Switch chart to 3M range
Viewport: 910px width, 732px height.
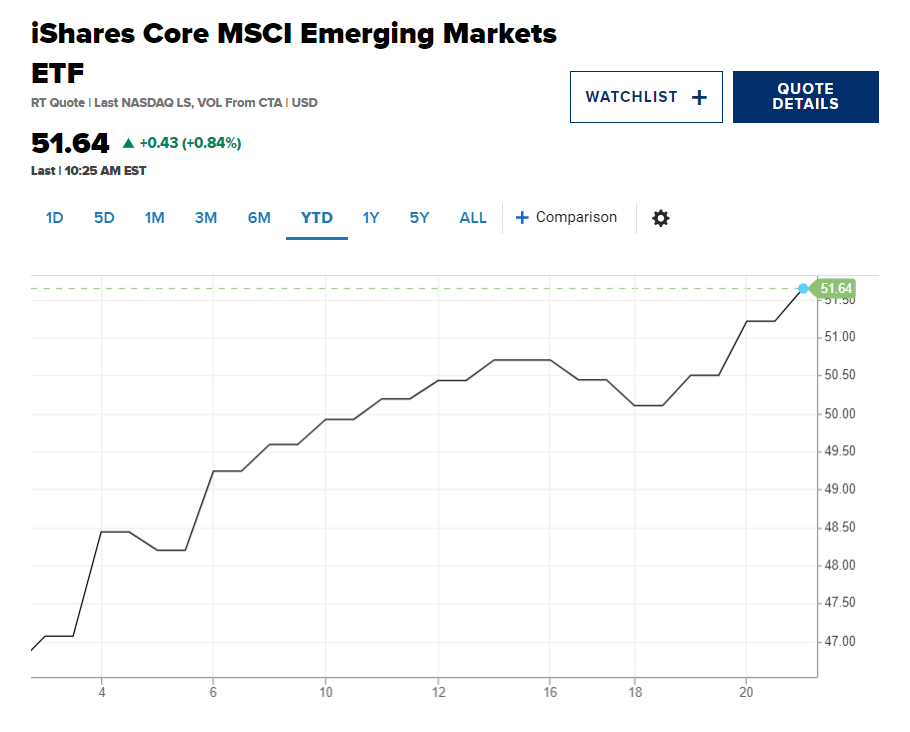pyautogui.click(x=206, y=218)
